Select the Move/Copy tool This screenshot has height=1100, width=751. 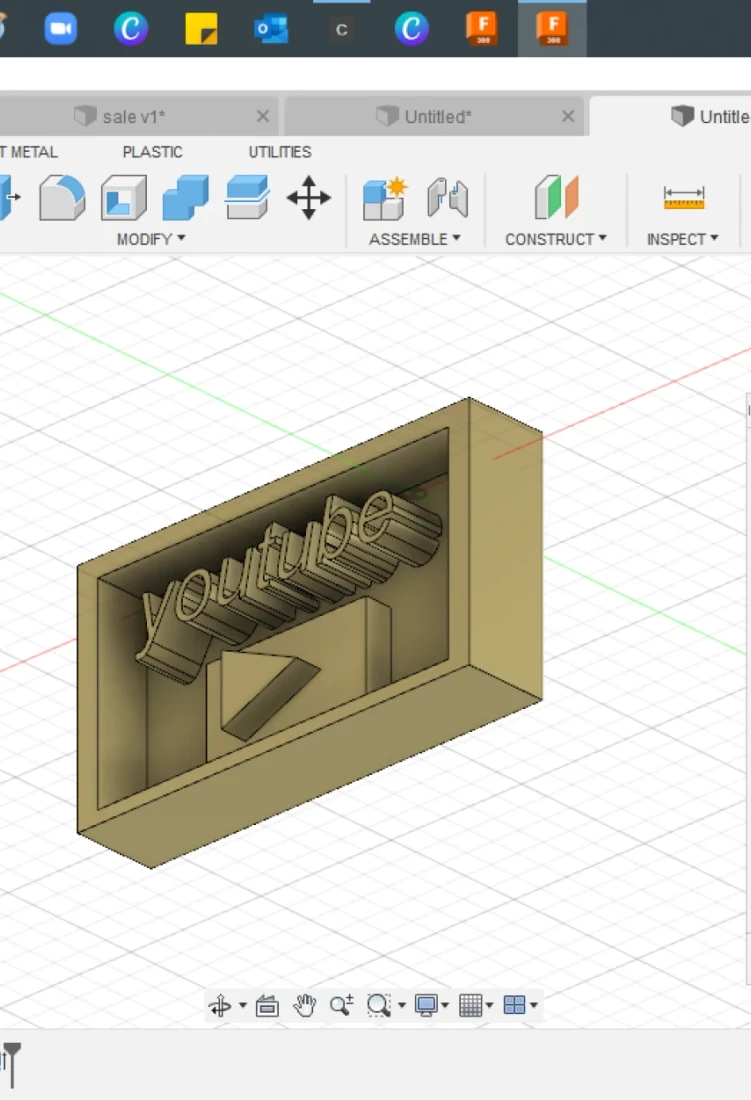tap(309, 198)
